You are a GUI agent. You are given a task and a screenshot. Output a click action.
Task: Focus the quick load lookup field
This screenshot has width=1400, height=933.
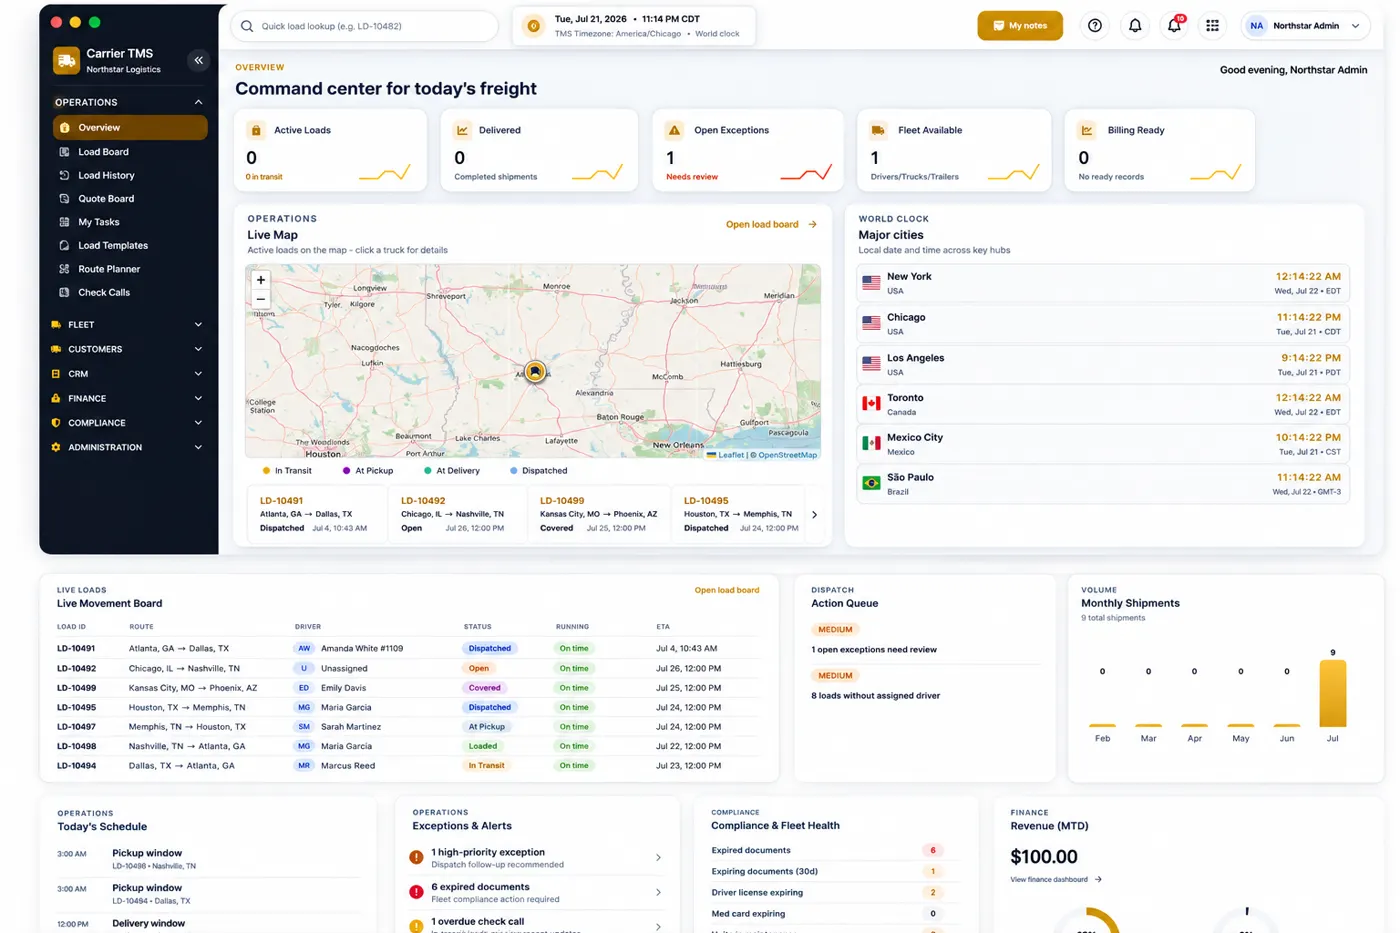(x=365, y=26)
